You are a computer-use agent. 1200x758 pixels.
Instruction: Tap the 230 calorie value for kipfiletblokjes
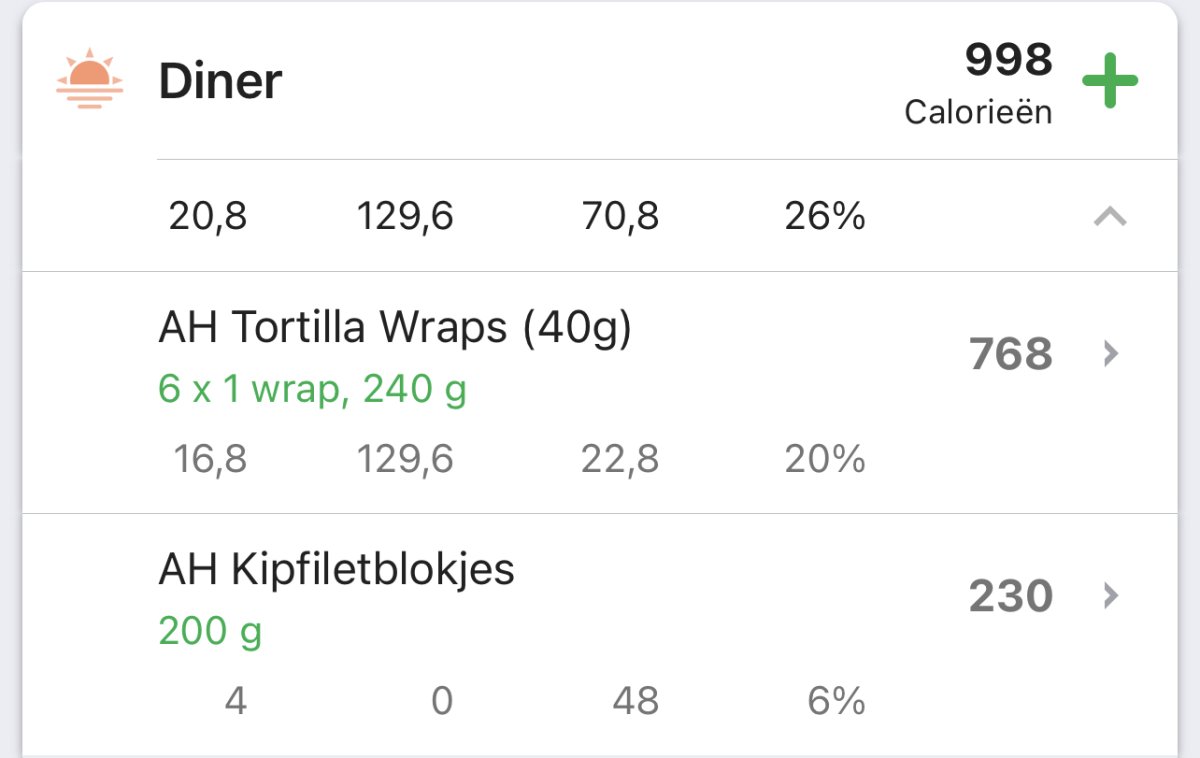[x=1010, y=597]
